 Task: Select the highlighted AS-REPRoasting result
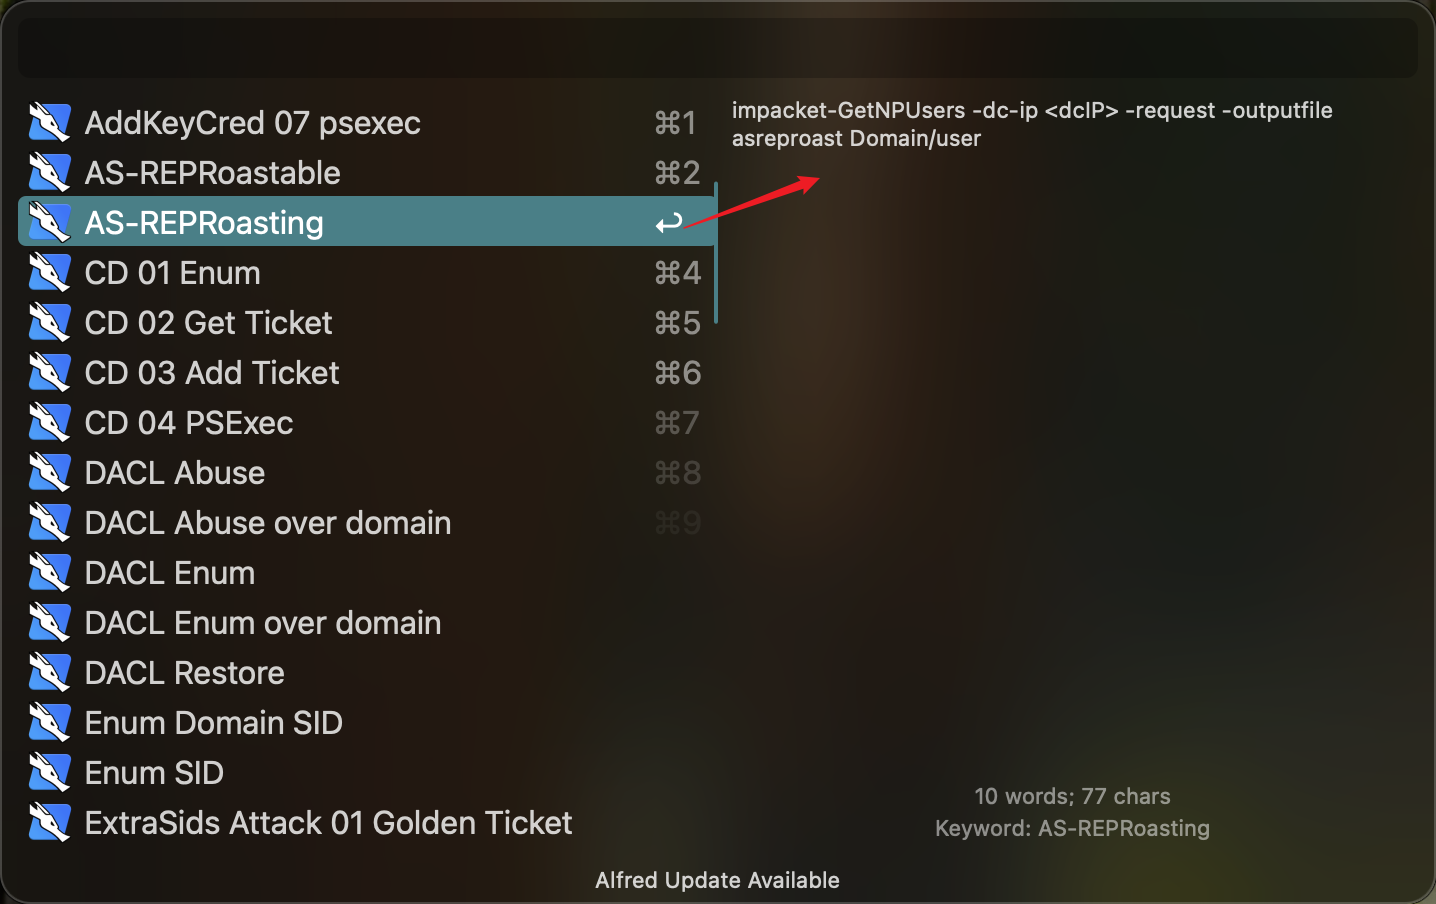366,222
